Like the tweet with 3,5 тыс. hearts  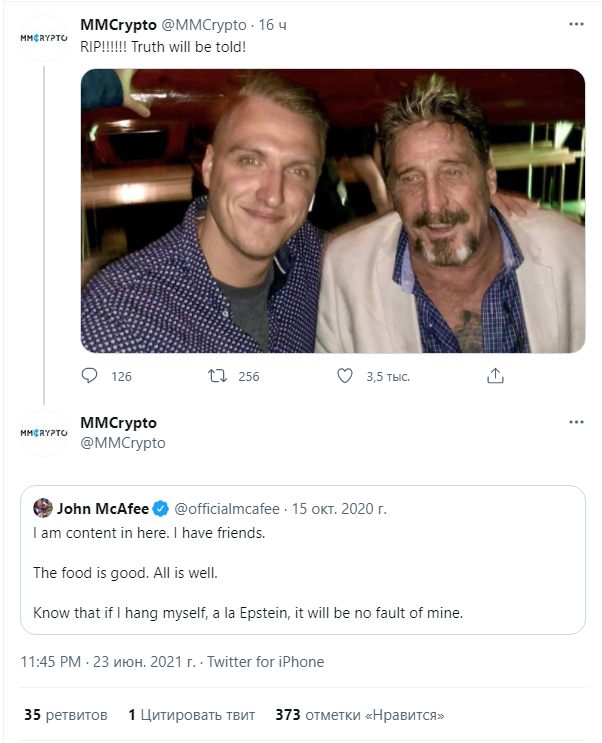click(345, 376)
